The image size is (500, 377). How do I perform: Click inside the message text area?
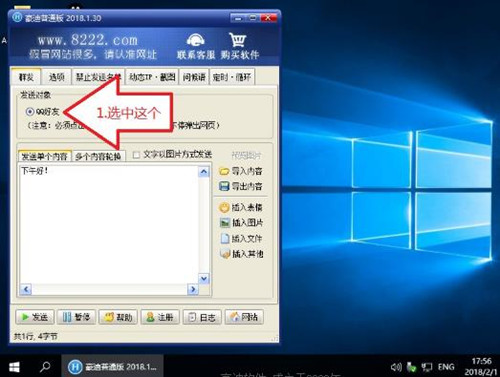click(x=109, y=225)
